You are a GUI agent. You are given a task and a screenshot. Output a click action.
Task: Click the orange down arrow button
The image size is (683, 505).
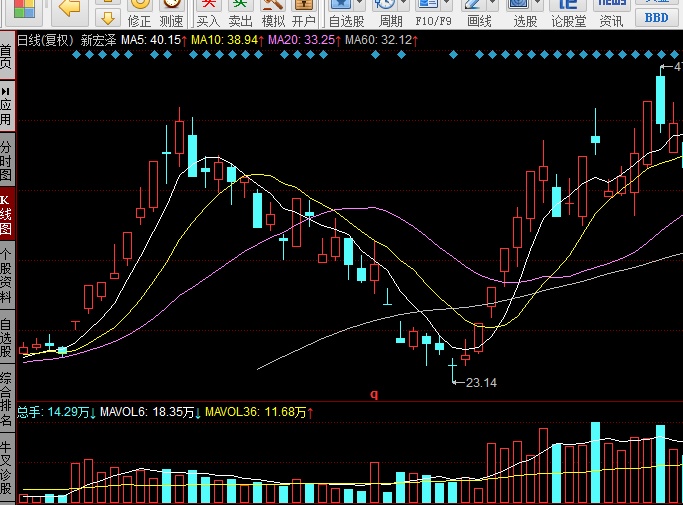[x=108, y=18]
